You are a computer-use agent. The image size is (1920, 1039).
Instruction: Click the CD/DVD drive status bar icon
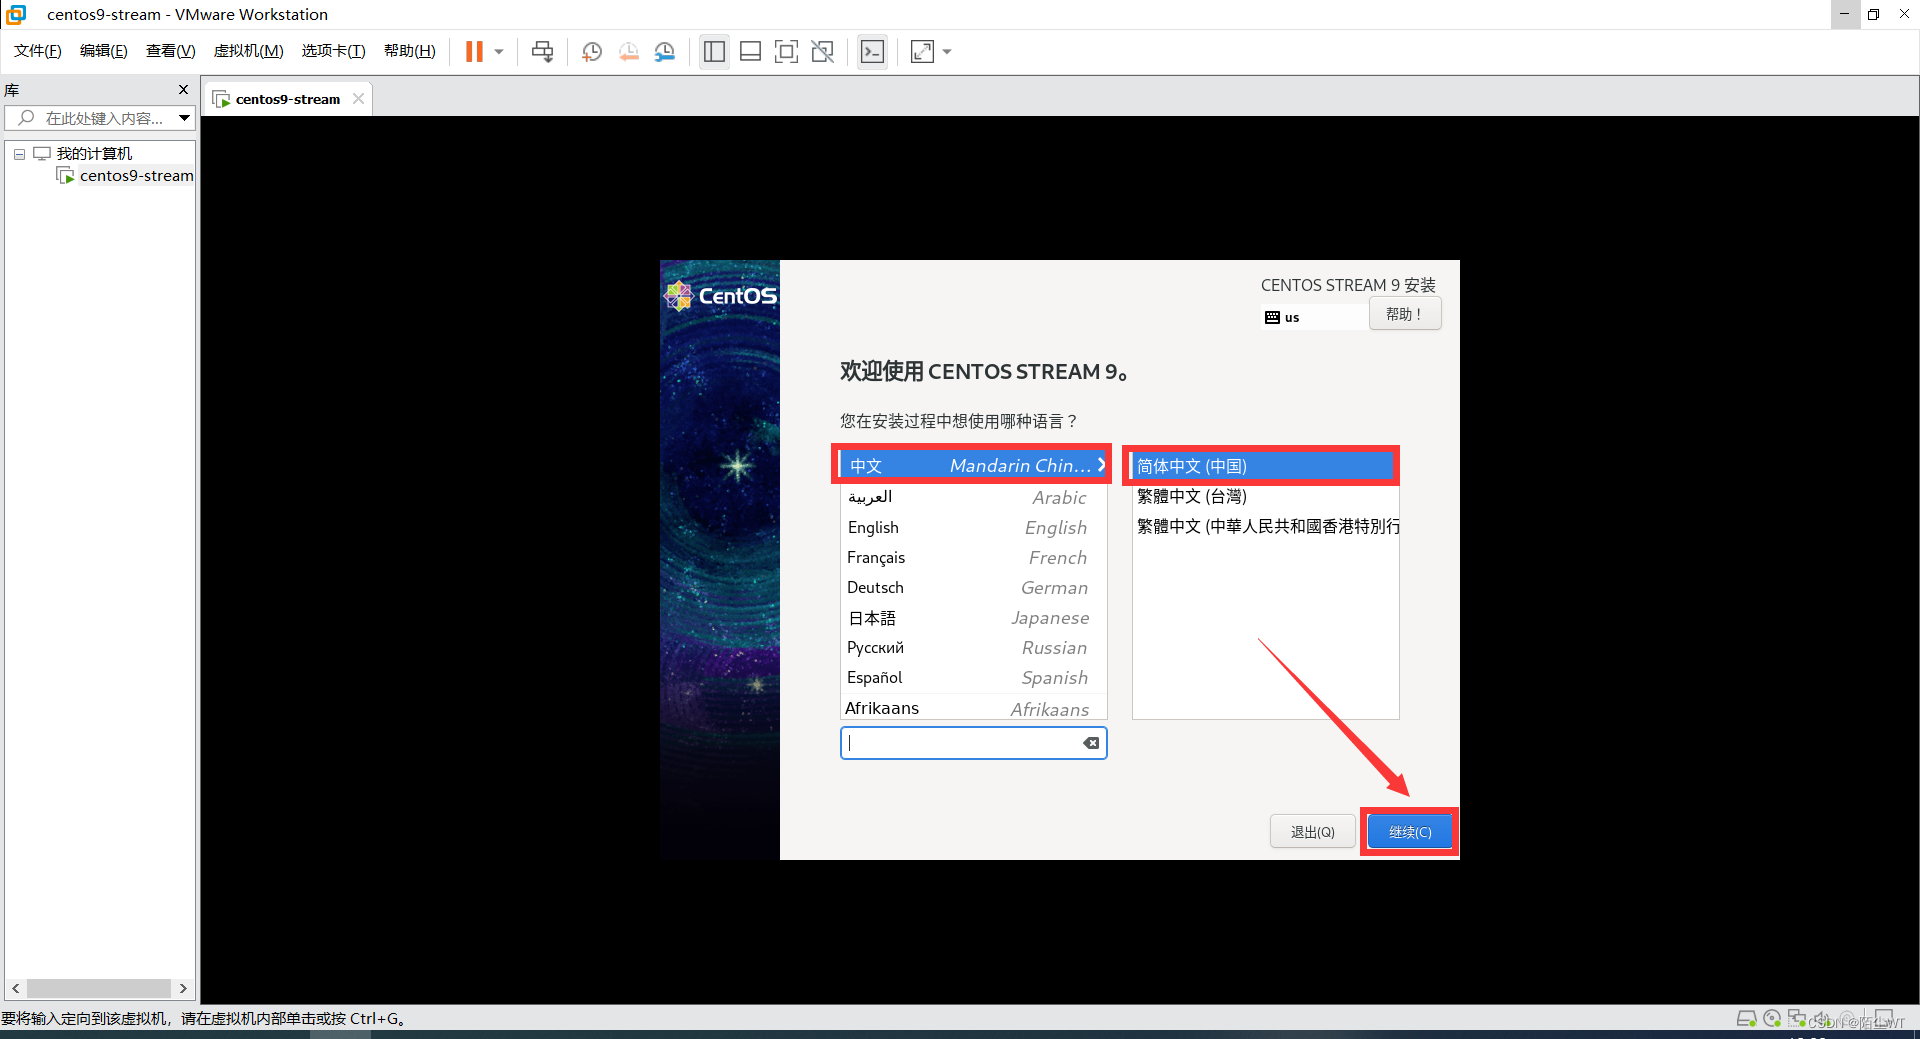[1772, 1019]
